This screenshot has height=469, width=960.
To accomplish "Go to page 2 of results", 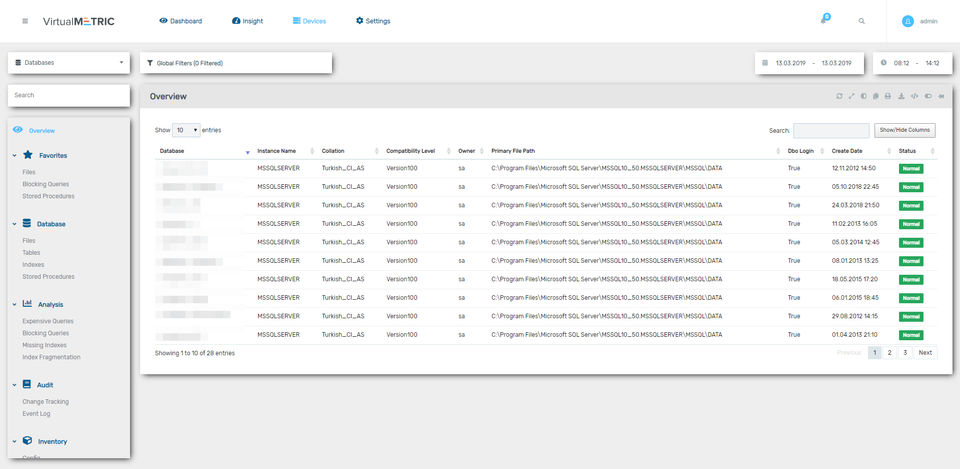I will [x=889, y=353].
